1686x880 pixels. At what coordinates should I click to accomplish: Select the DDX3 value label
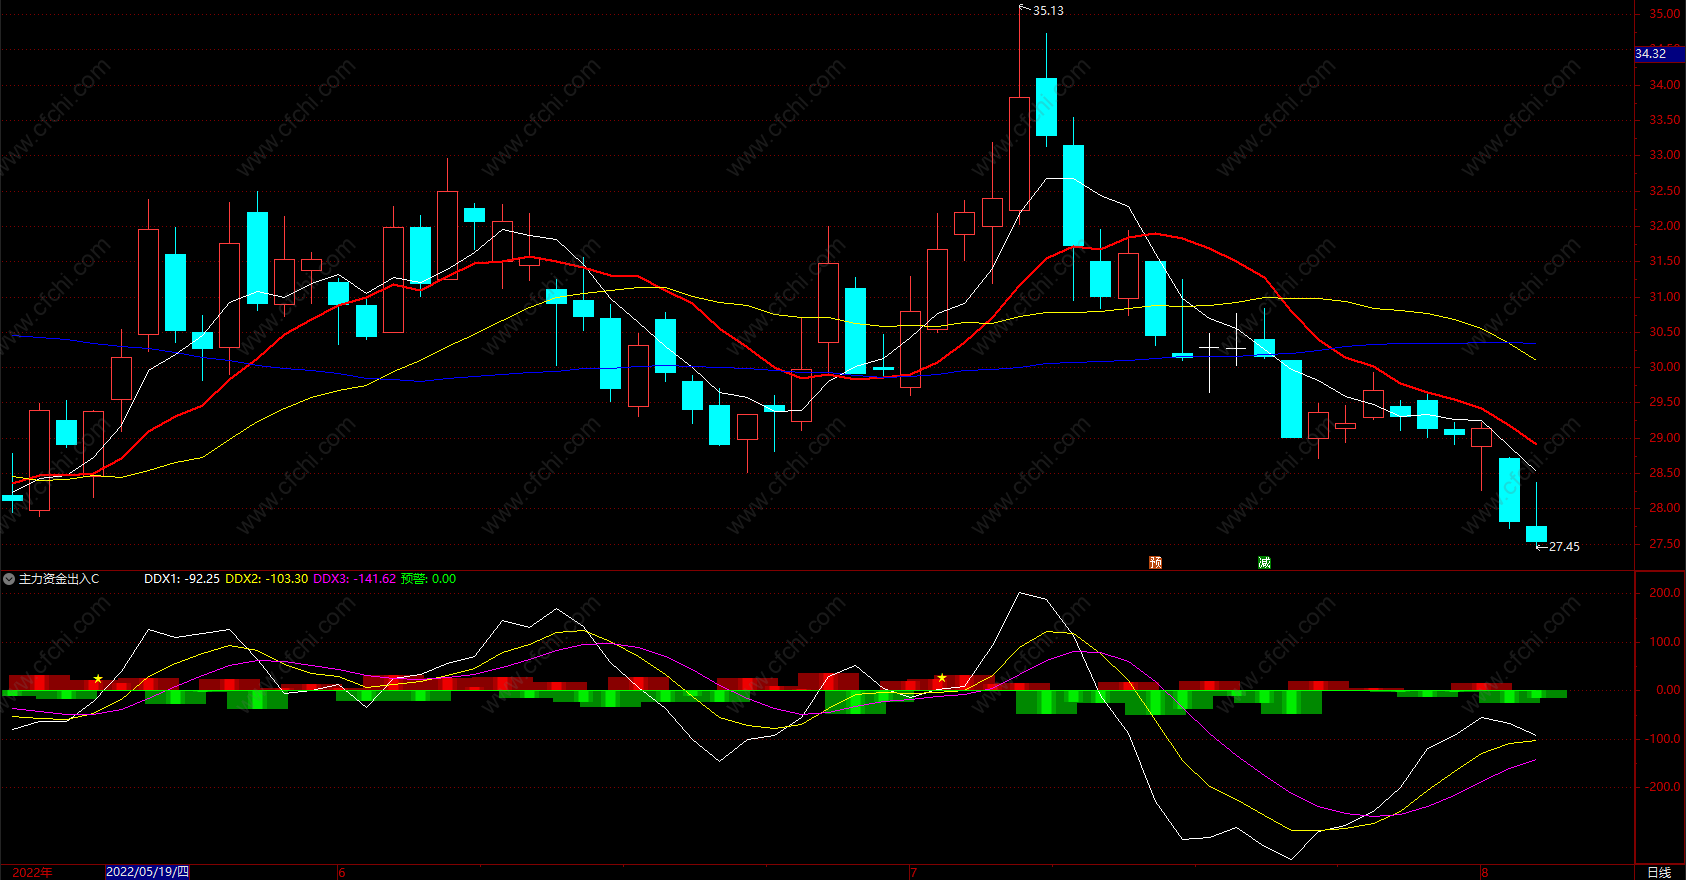click(x=355, y=579)
